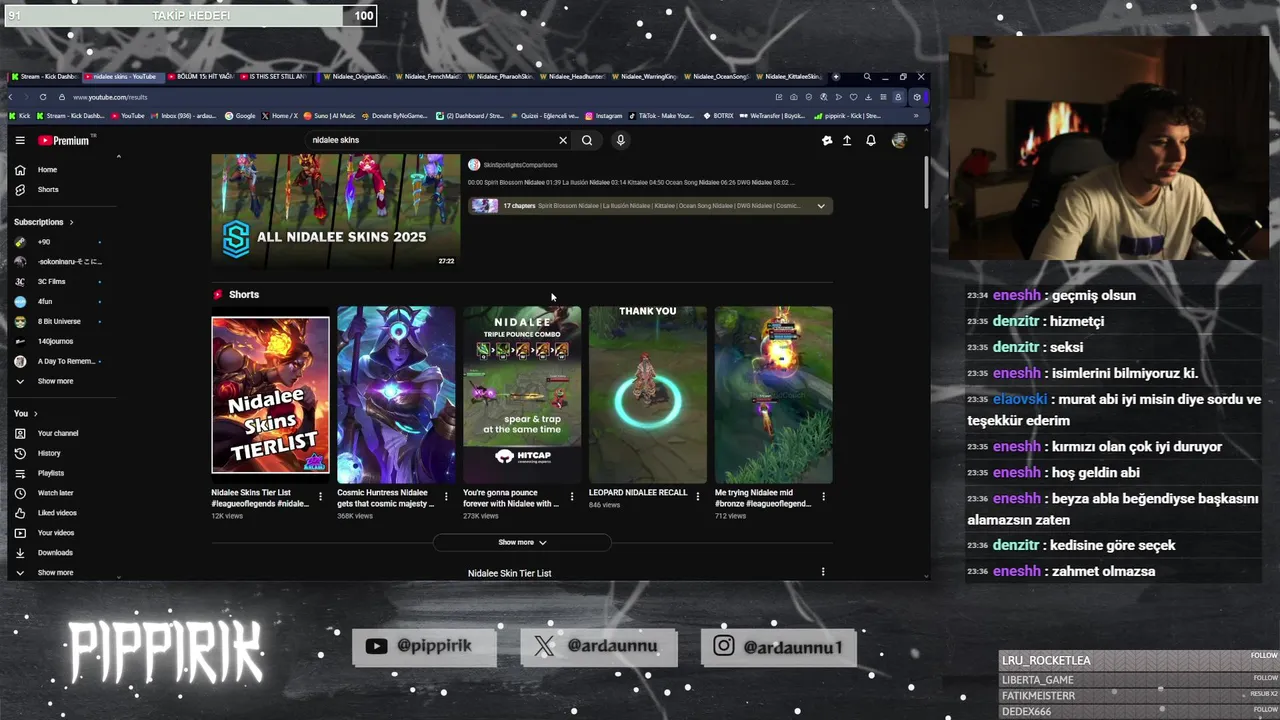1280x720 pixels.
Task: Click the magnifier search button
Action: pos(587,141)
